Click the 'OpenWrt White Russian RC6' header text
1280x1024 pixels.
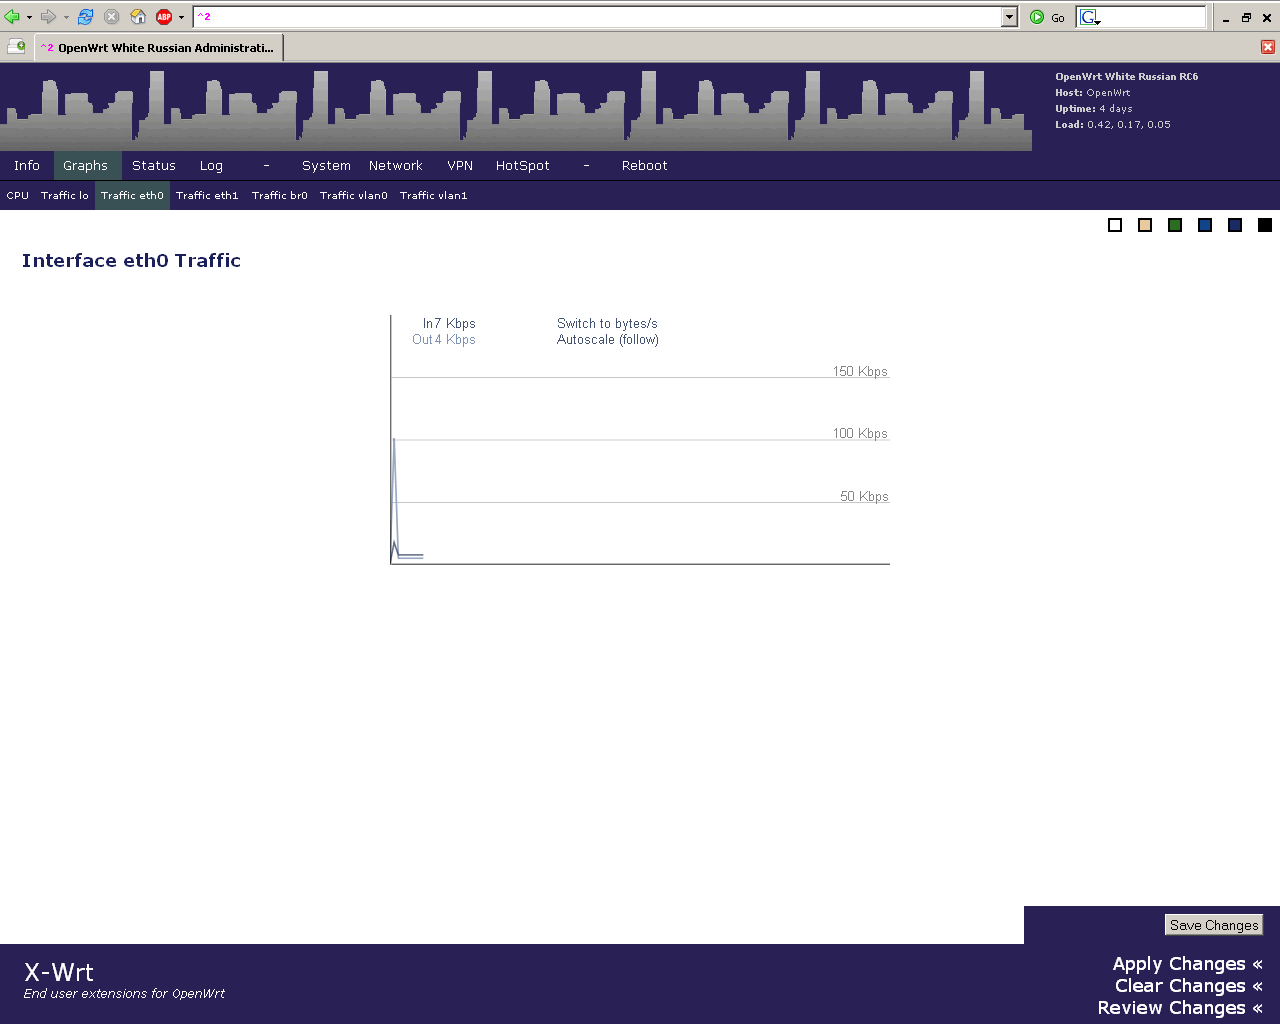pos(1127,77)
